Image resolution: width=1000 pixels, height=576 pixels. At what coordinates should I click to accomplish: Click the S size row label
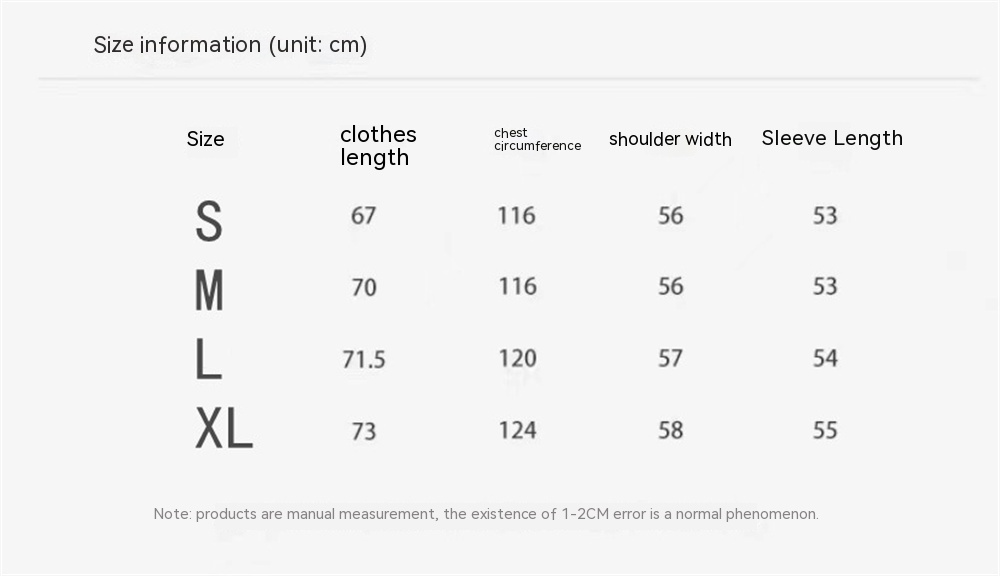click(208, 221)
